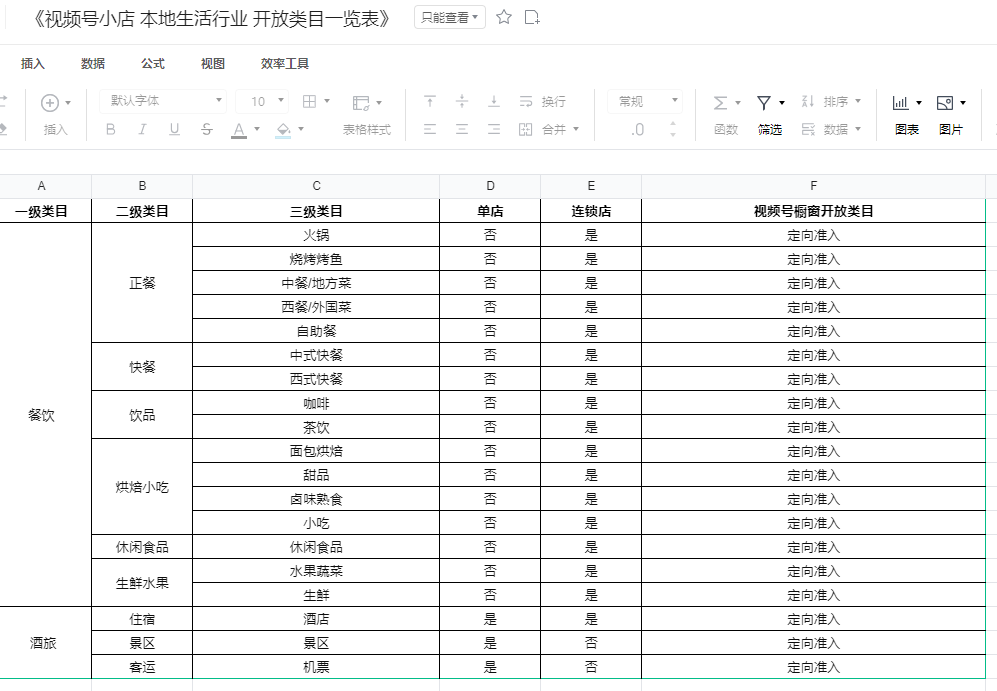Open the 插入 menu

[32, 64]
